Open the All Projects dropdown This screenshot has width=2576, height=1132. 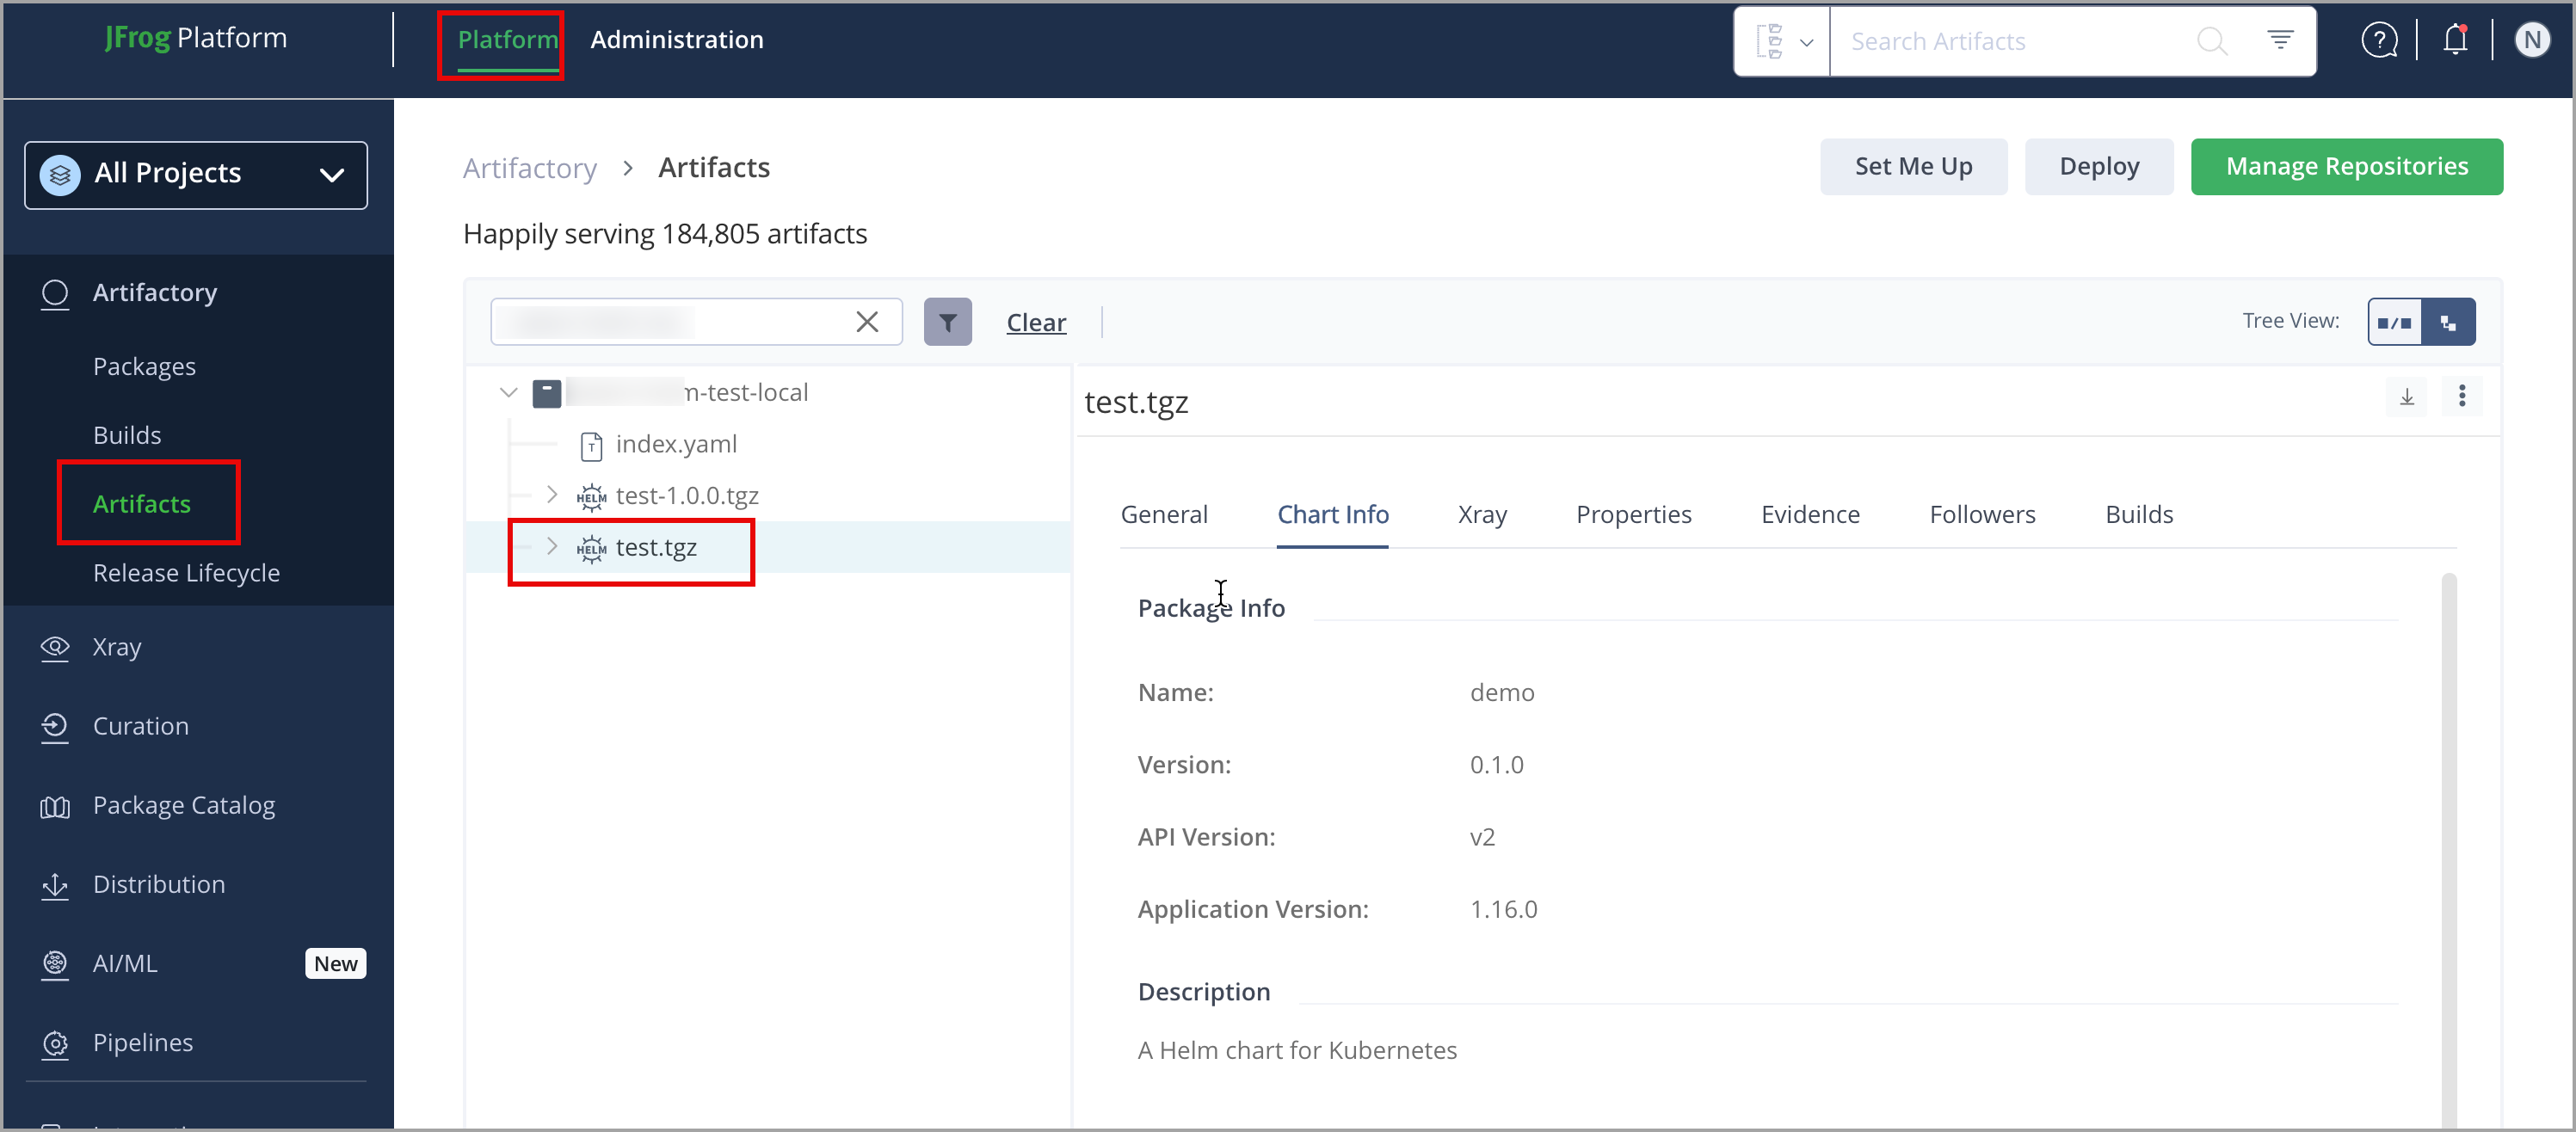tap(196, 174)
